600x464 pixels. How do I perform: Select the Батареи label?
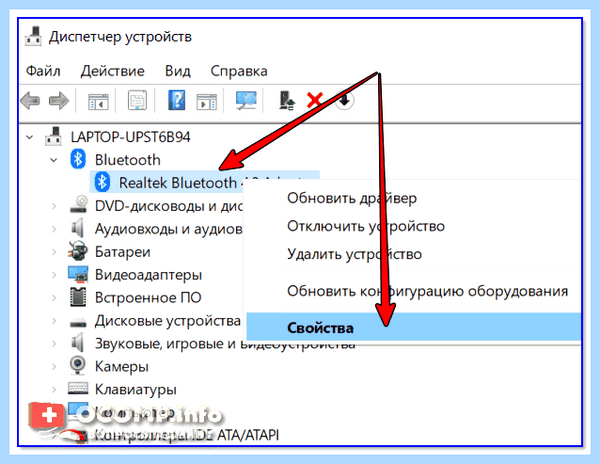pyautogui.click(x=122, y=252)
